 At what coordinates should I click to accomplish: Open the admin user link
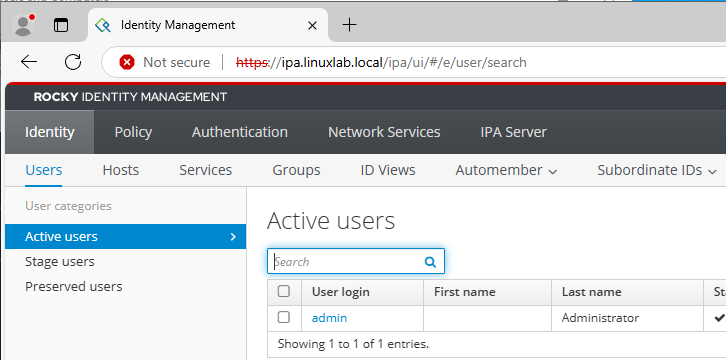[329, 318]
